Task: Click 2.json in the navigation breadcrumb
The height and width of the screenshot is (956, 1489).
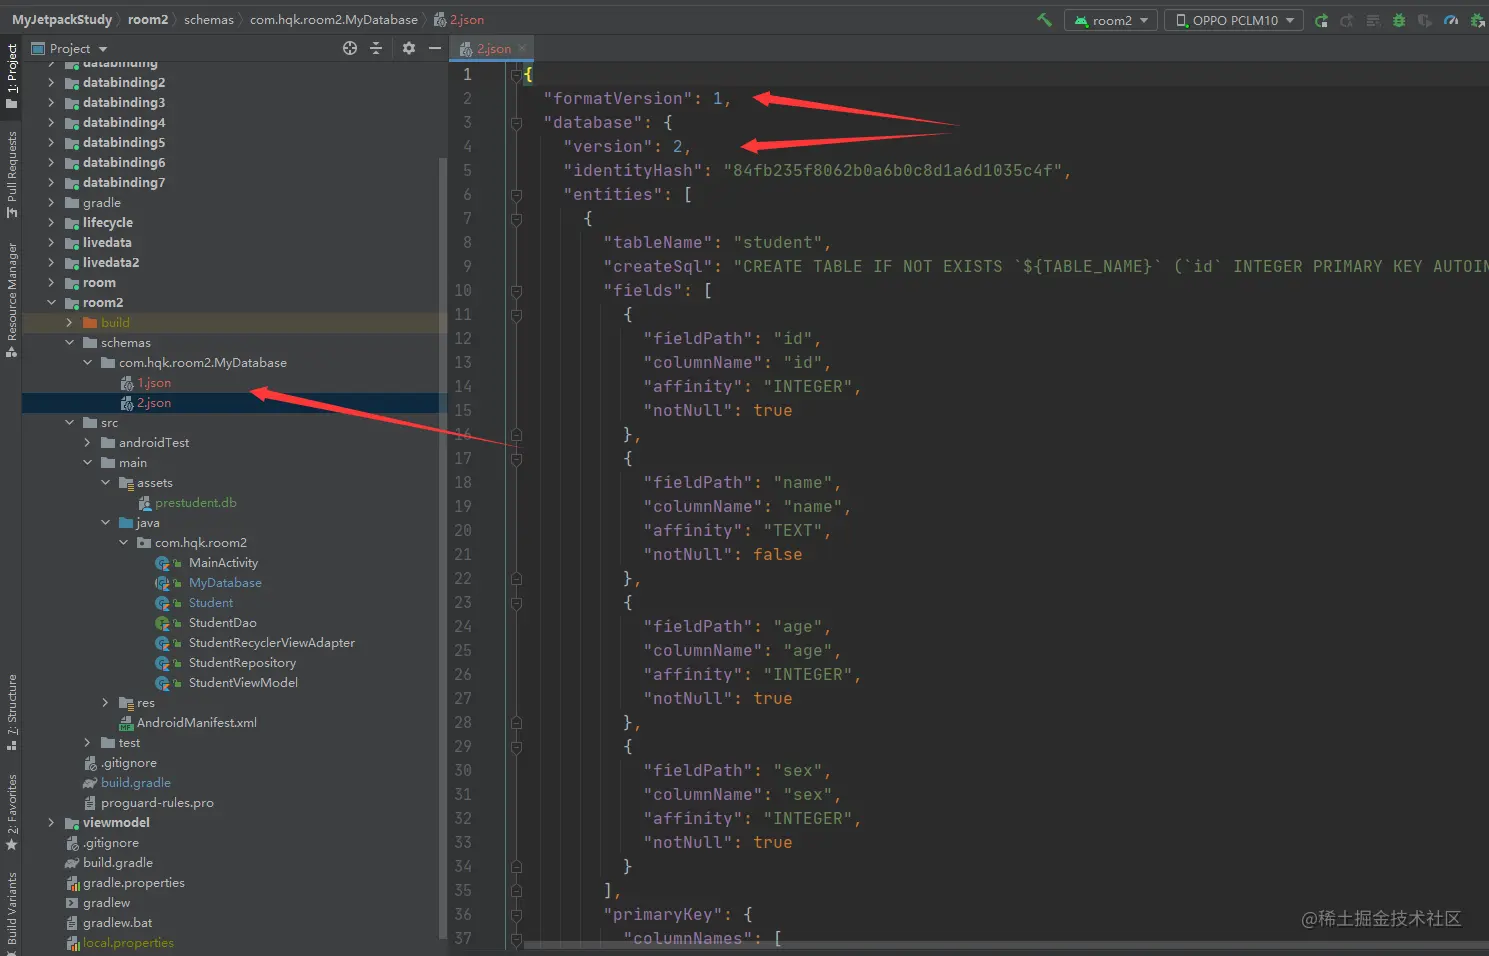Action: click(460, 20)
